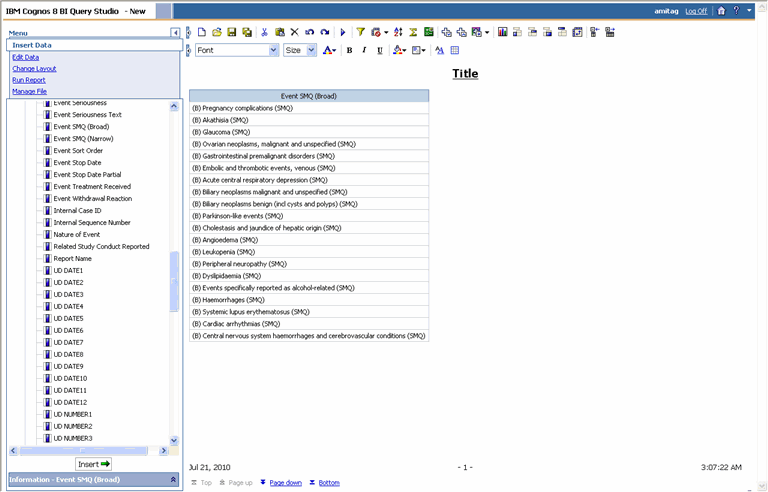The height and width of the screenshot is (492, 768).
Task: Run the report with the blue play icon
Action: (x=343, y=32)
